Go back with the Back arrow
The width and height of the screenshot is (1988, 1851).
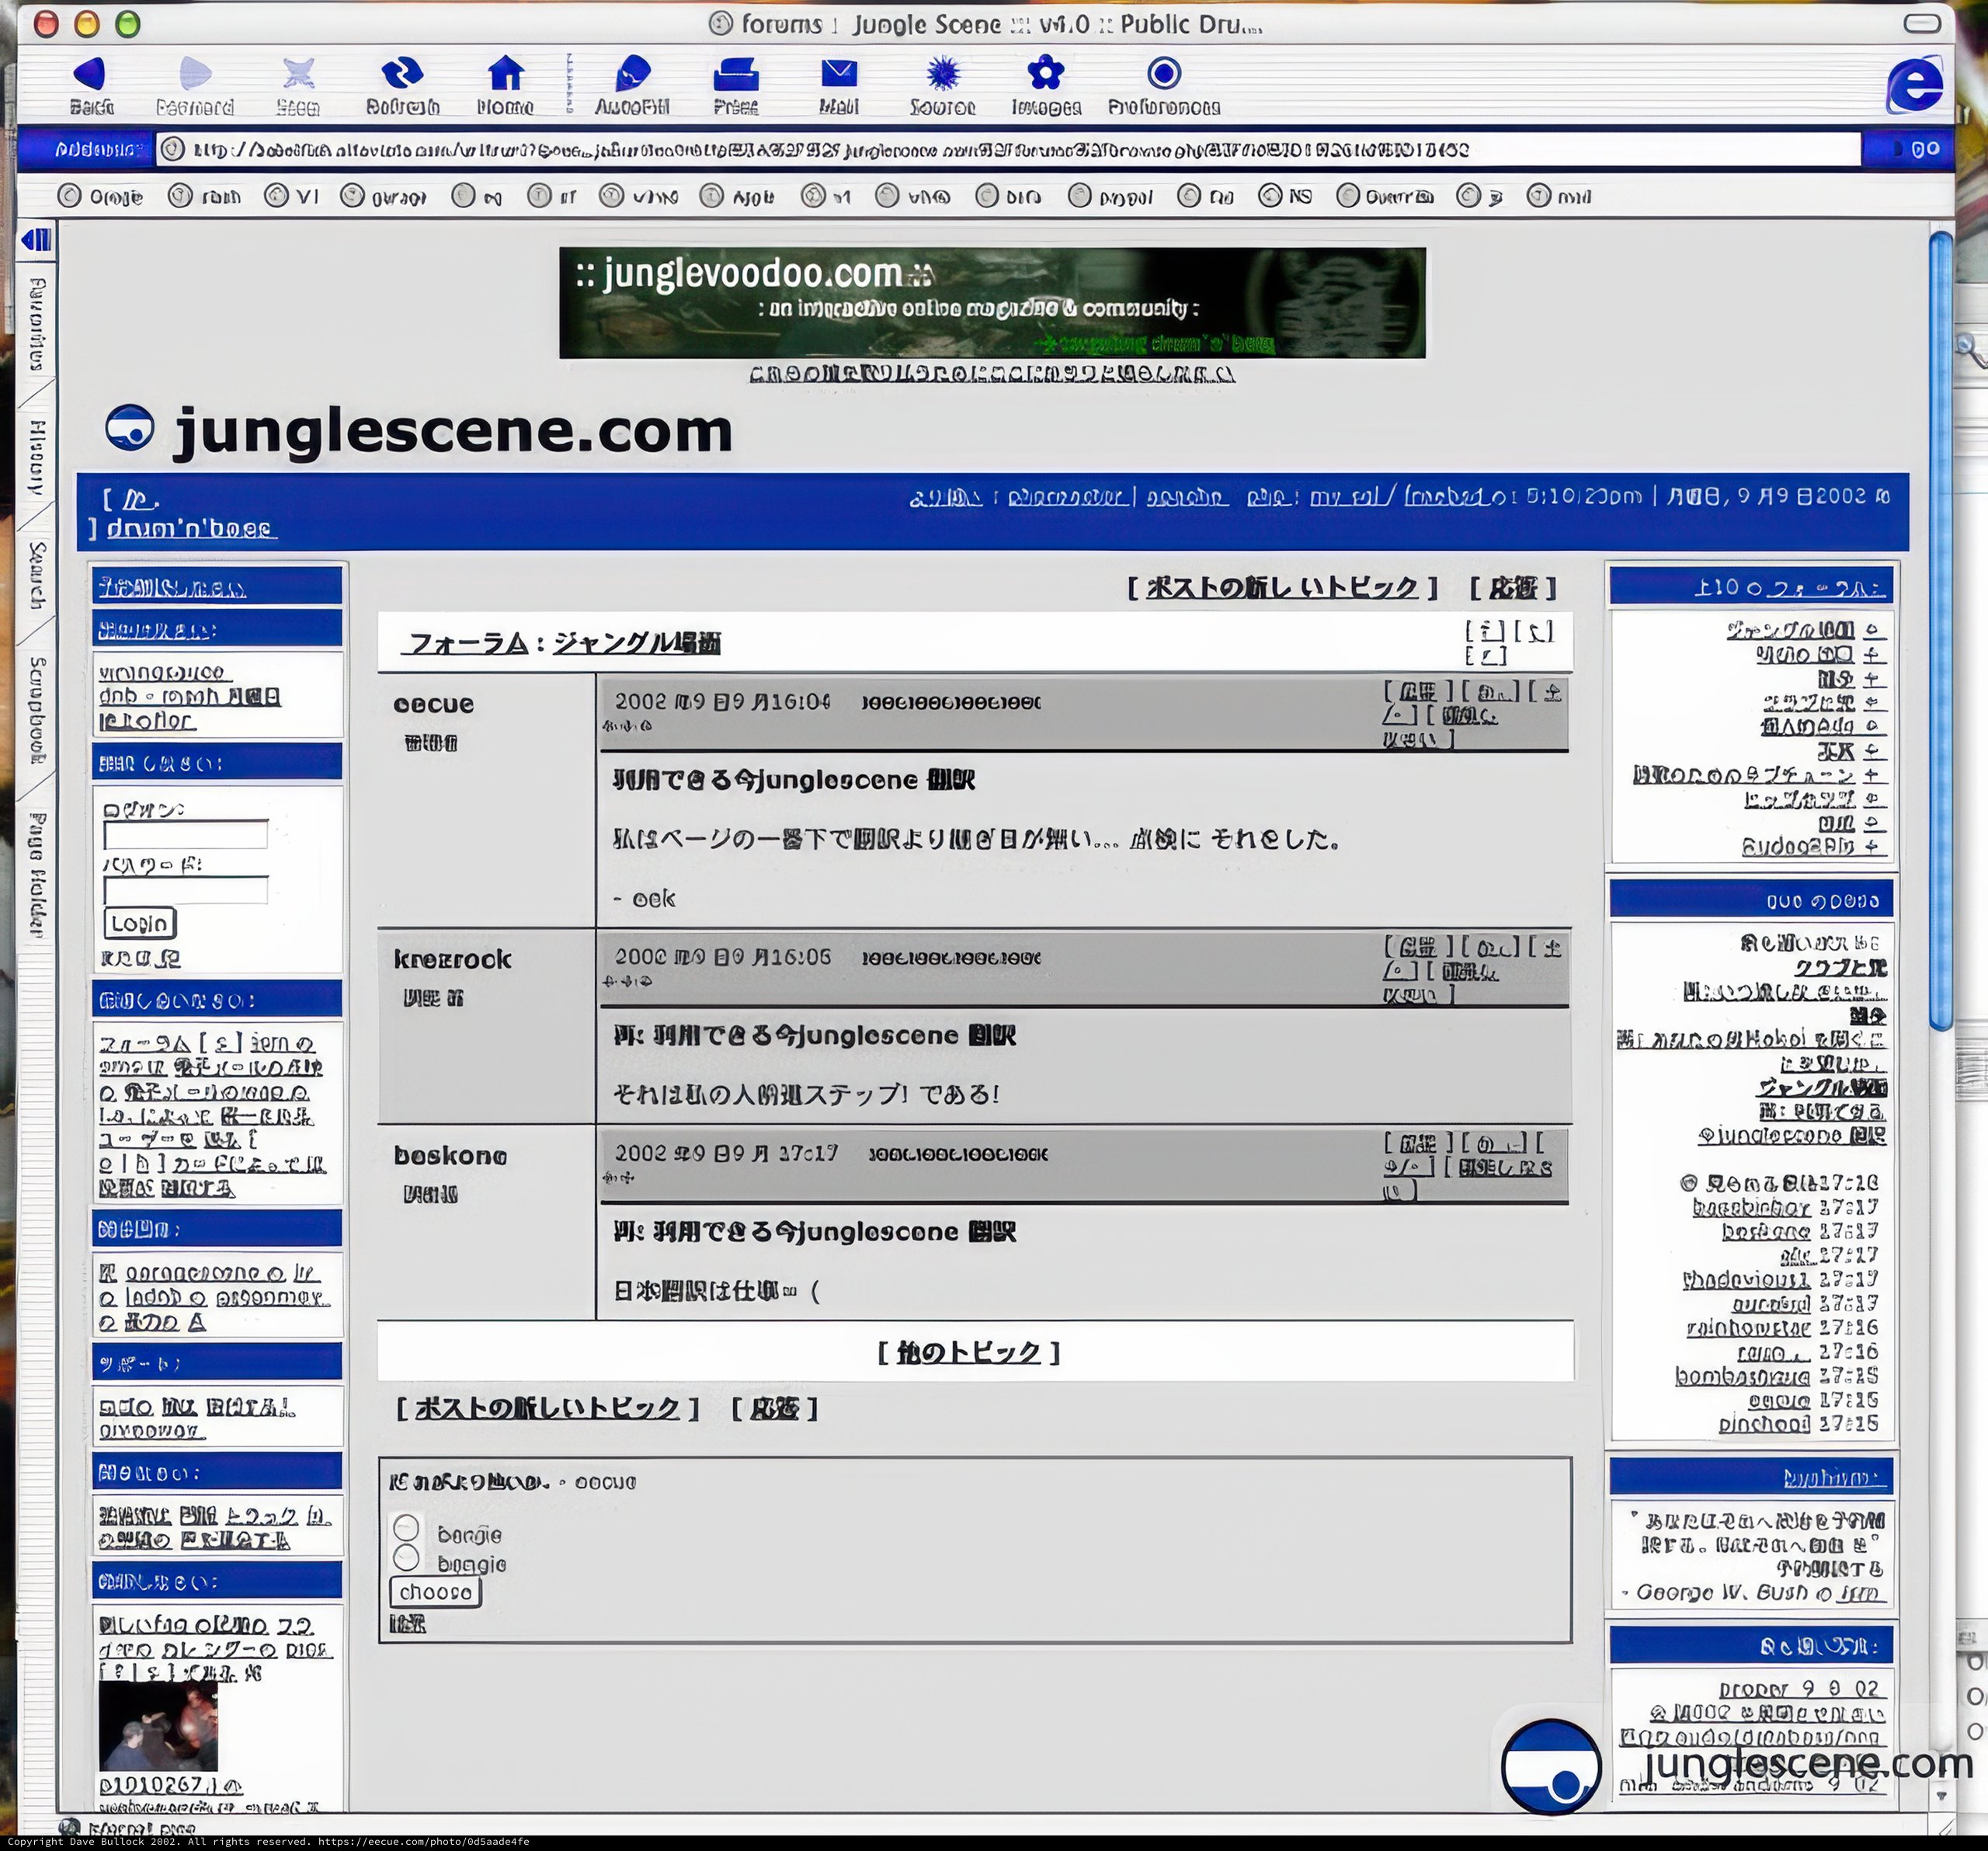[x=90, y=74]
